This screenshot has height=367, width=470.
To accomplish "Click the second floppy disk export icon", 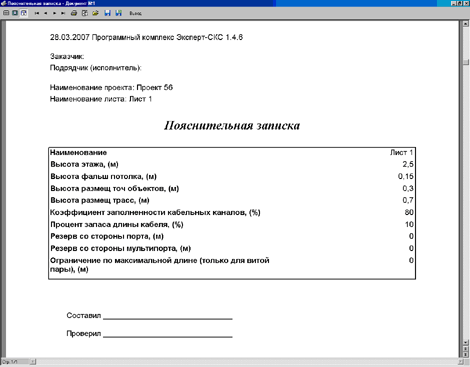I will 118,13.
